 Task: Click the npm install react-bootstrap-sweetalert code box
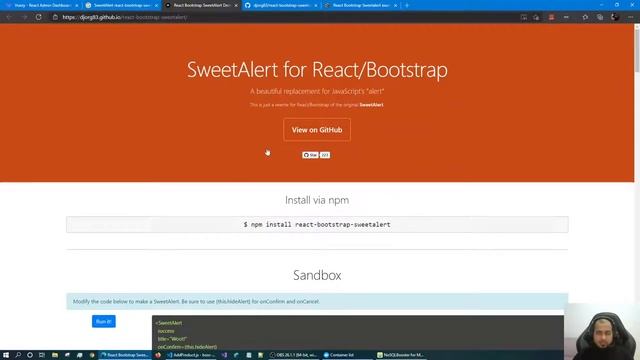pos(317,224)
